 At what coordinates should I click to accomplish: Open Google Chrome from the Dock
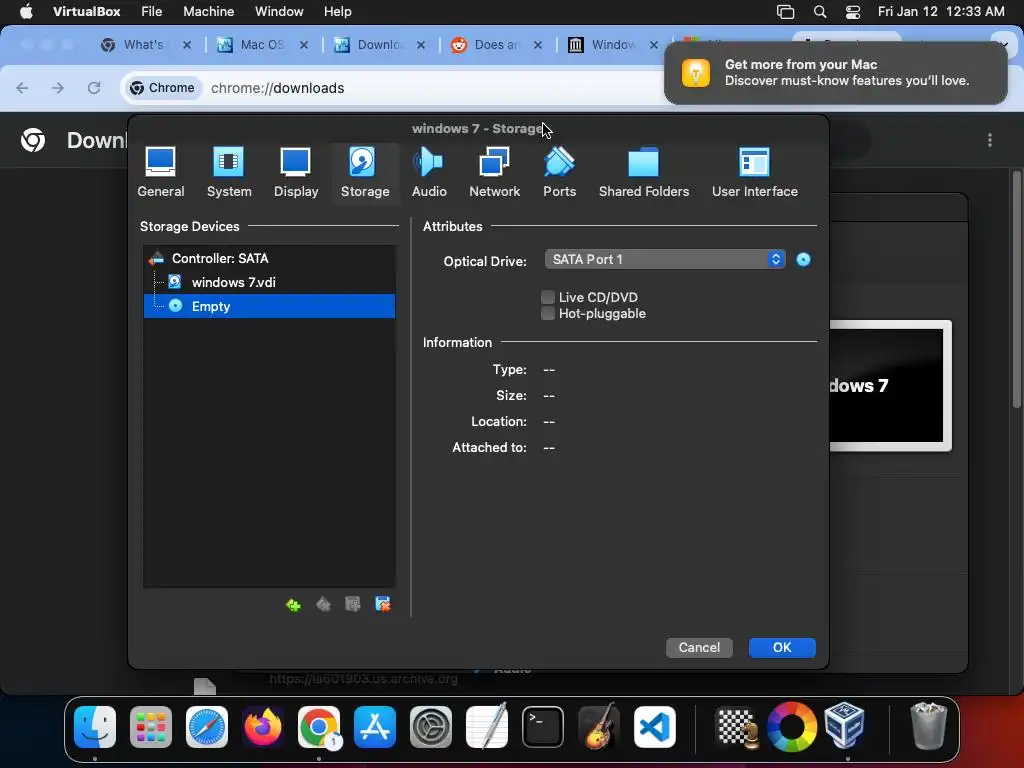(x=319, y=727)
